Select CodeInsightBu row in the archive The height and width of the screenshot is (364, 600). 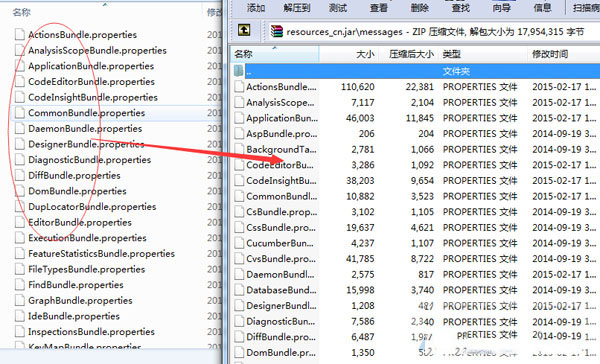coord(416,181)
